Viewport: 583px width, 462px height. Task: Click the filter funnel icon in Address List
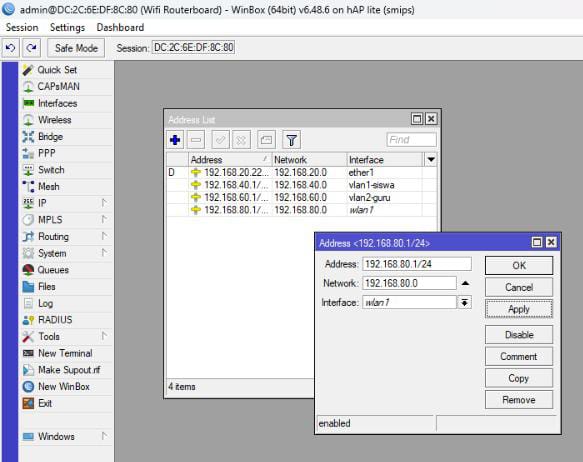(292, 140)
